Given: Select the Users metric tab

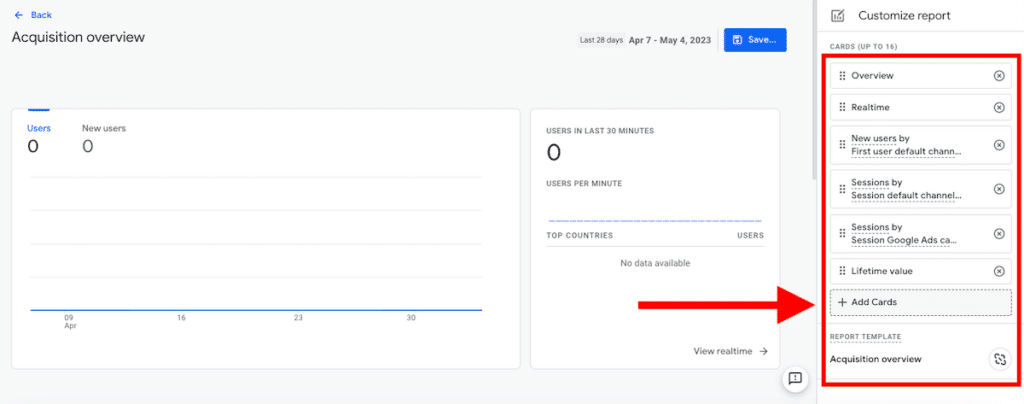Looking at the screenshot, I should (39, 138).
